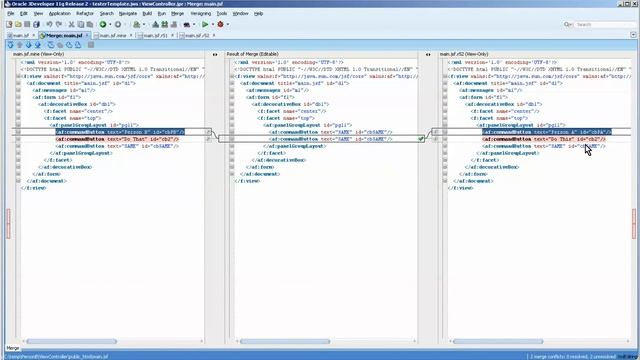Click the Save All toolbar icon
Image resolution: width=640 pixels, height=360 pixels.
(x=36, y=24)
